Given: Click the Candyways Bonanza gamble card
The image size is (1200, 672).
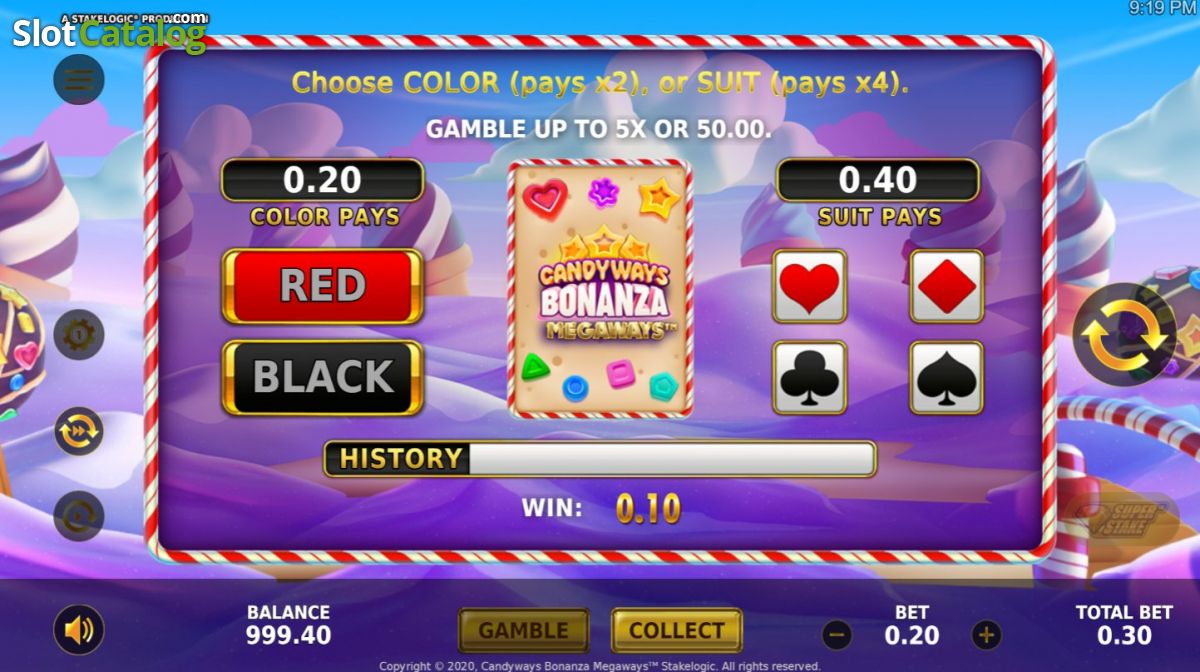Looking at the screenshot, I should 600,287.
